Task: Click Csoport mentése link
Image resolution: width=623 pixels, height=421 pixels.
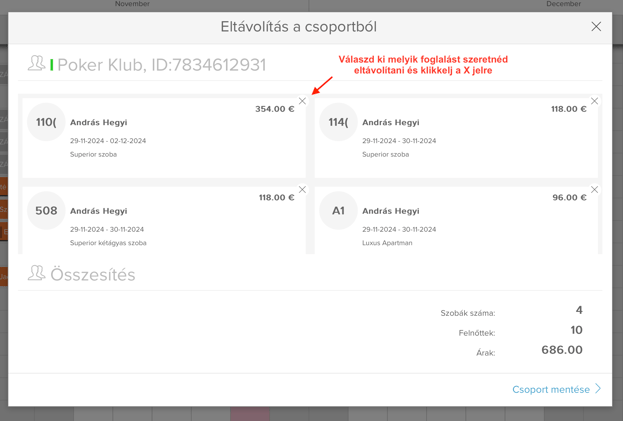Action: (x=551, y=389)
